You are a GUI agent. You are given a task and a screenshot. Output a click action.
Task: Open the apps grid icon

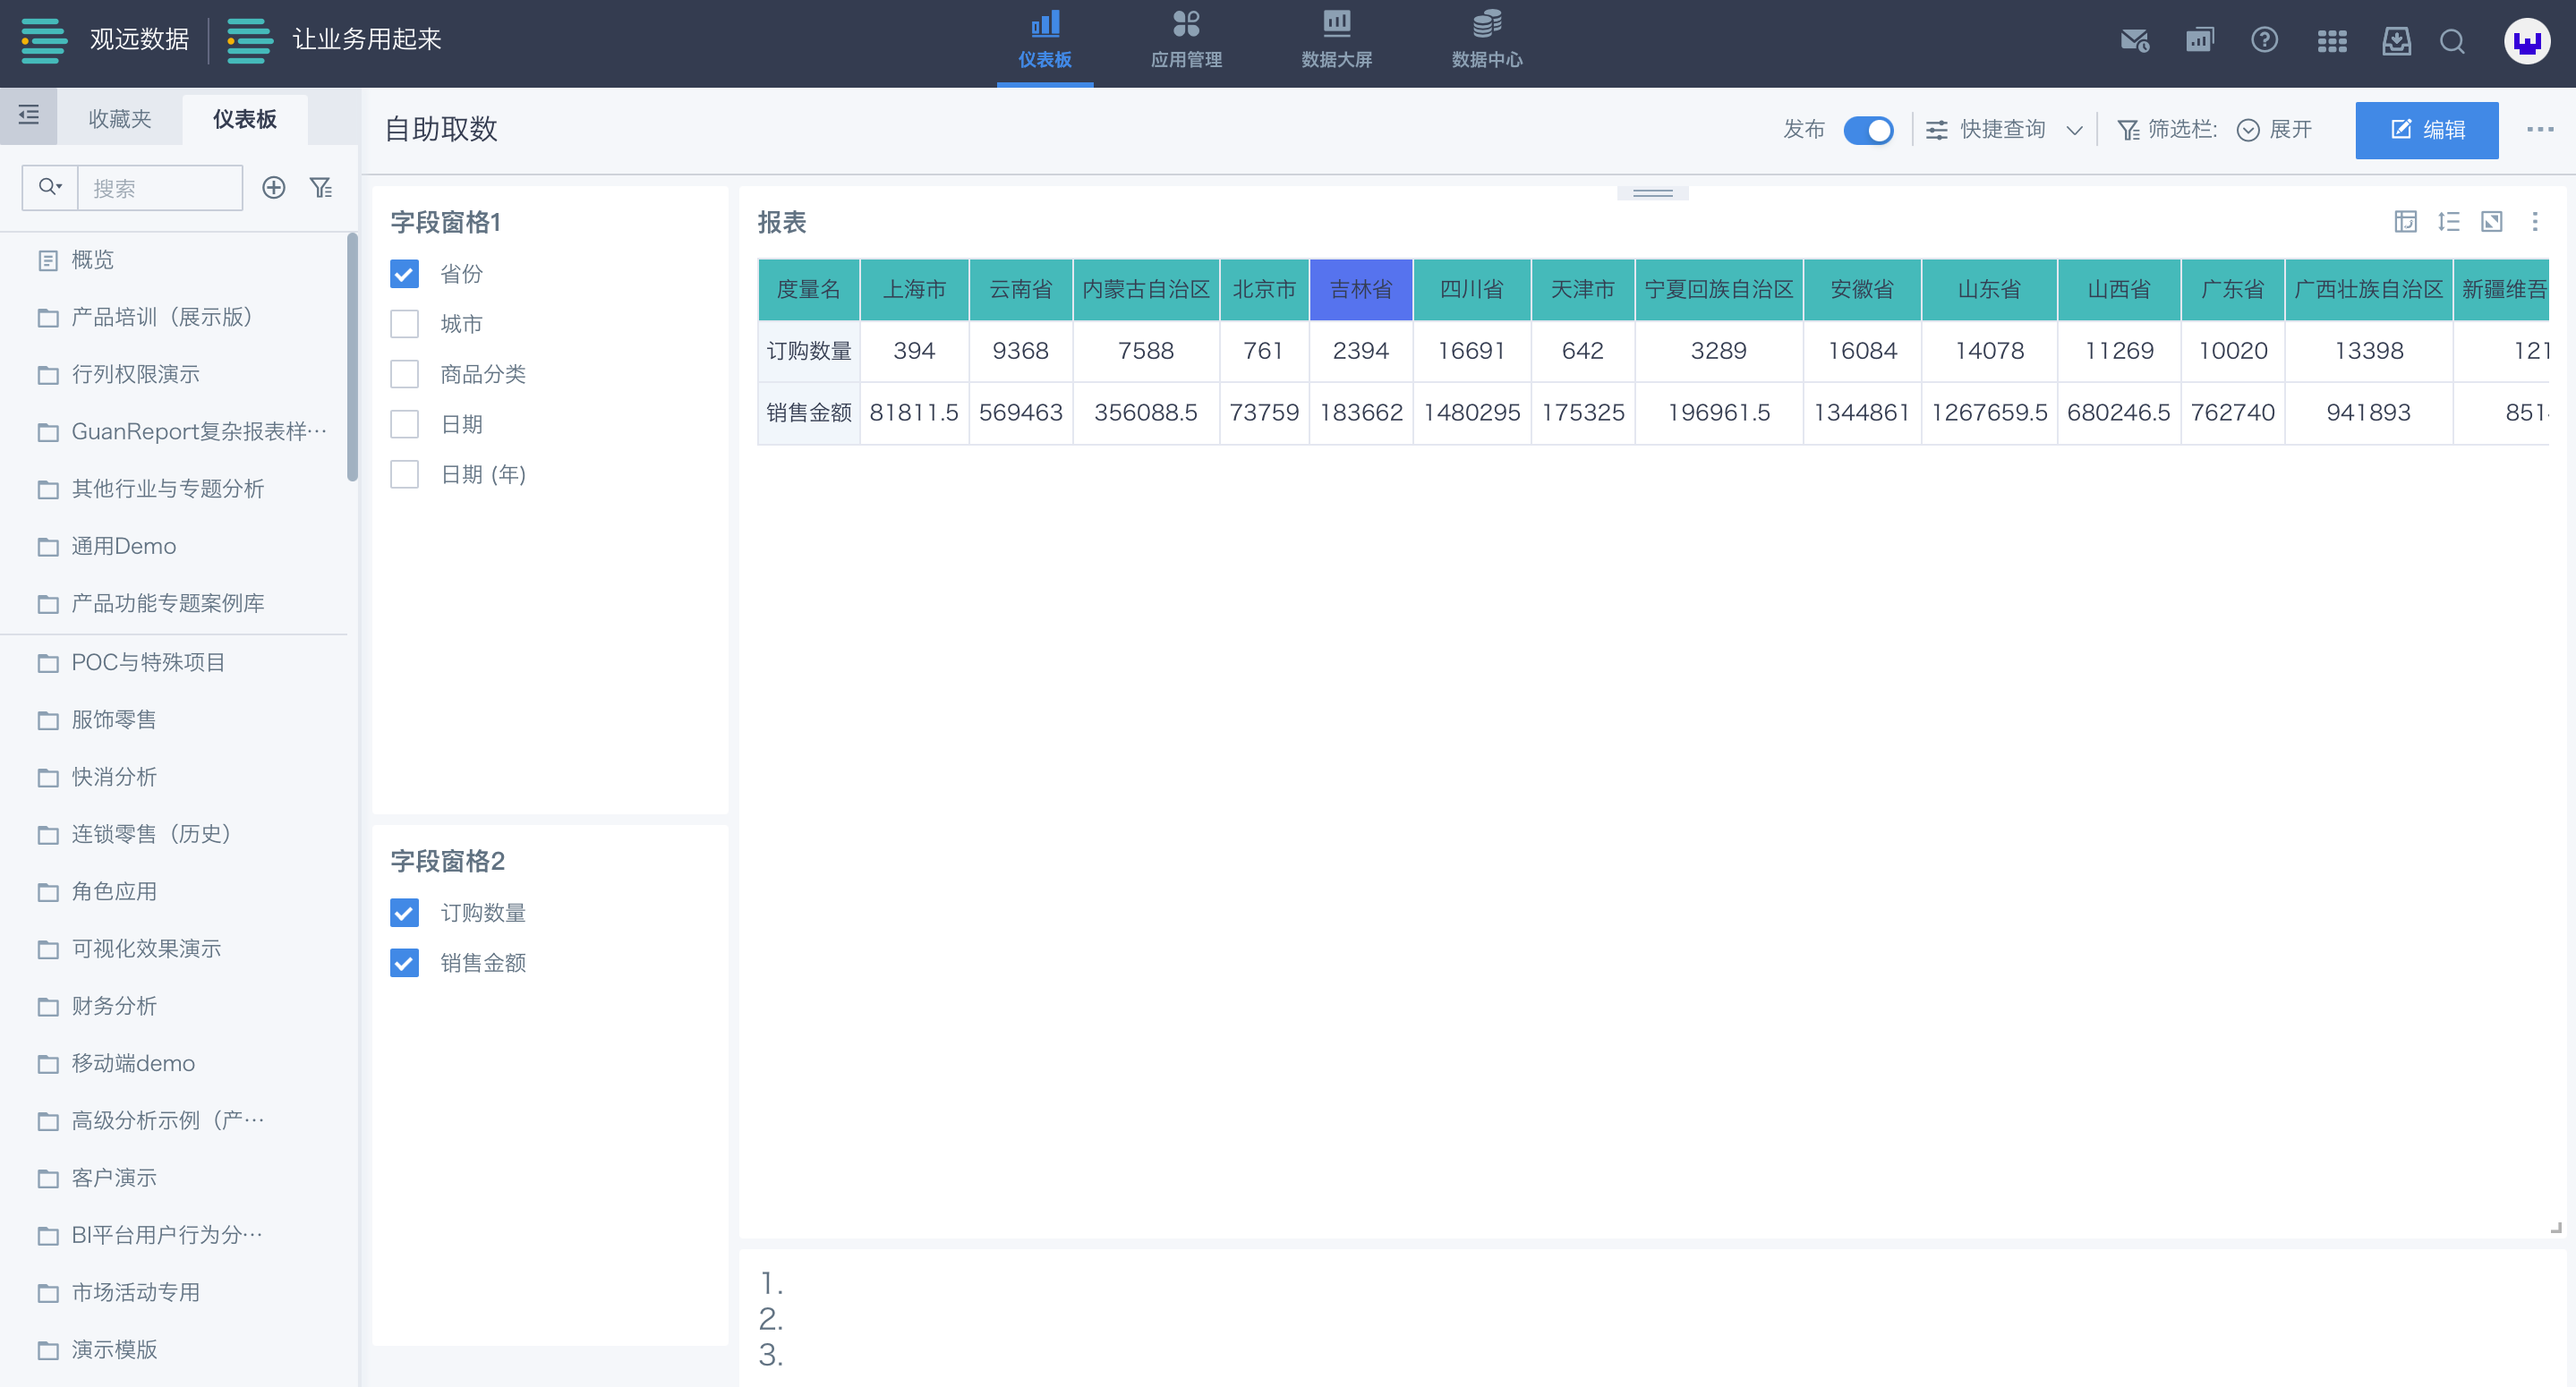pyautogui.click(x=2331, y=41)
